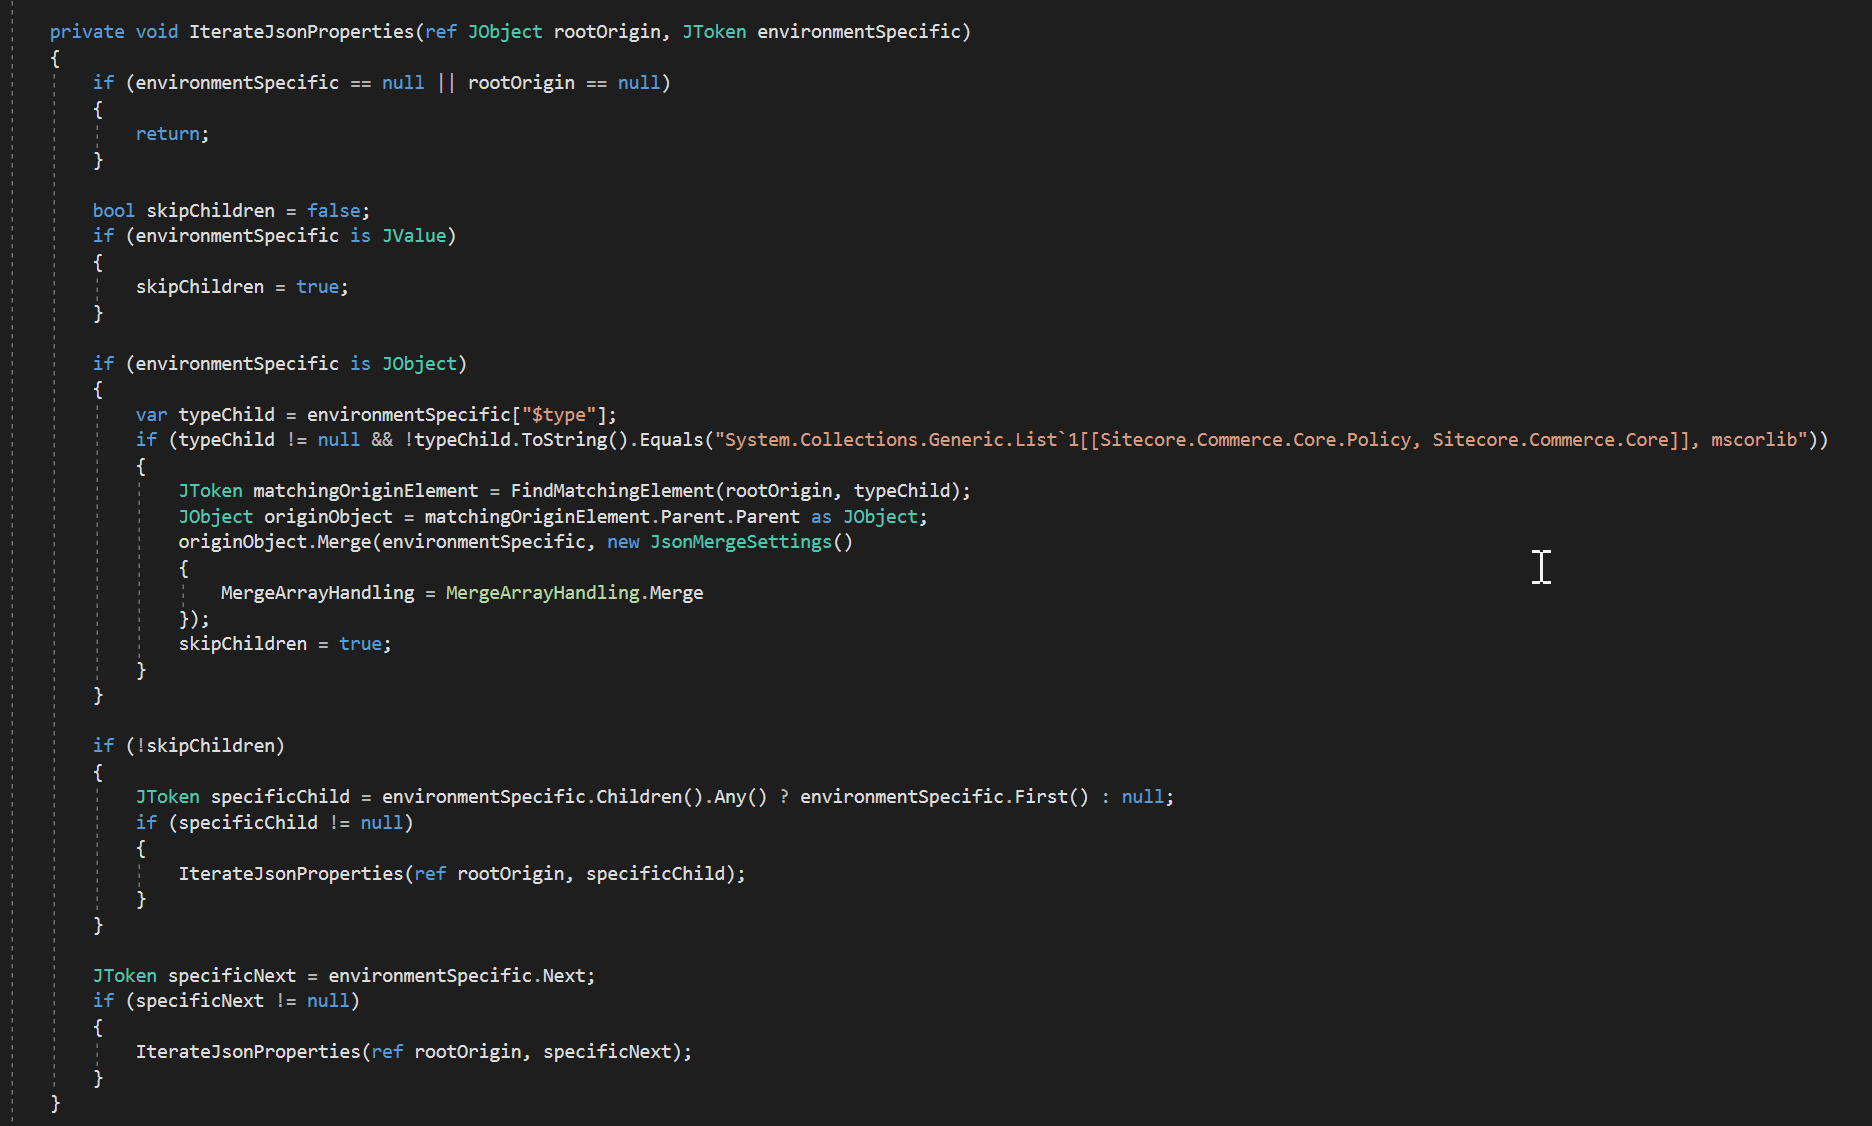Click the environmentSpecific.First() call
Viewport: 1872px width, 1126px height.
click(x=944, y=797)
